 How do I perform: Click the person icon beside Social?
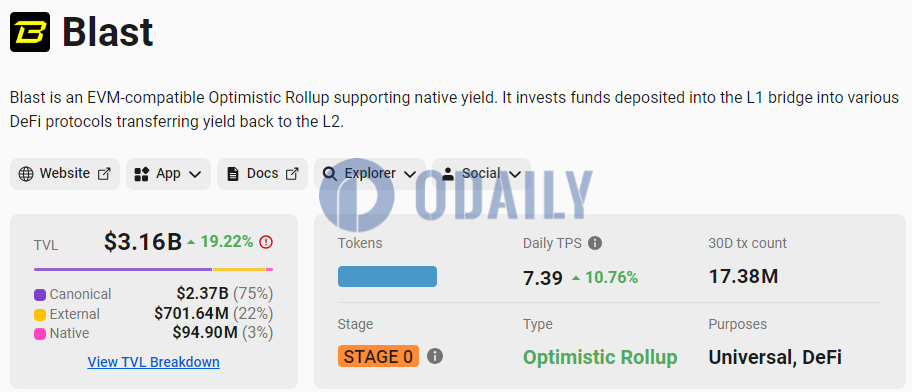[x=448, y=174]
